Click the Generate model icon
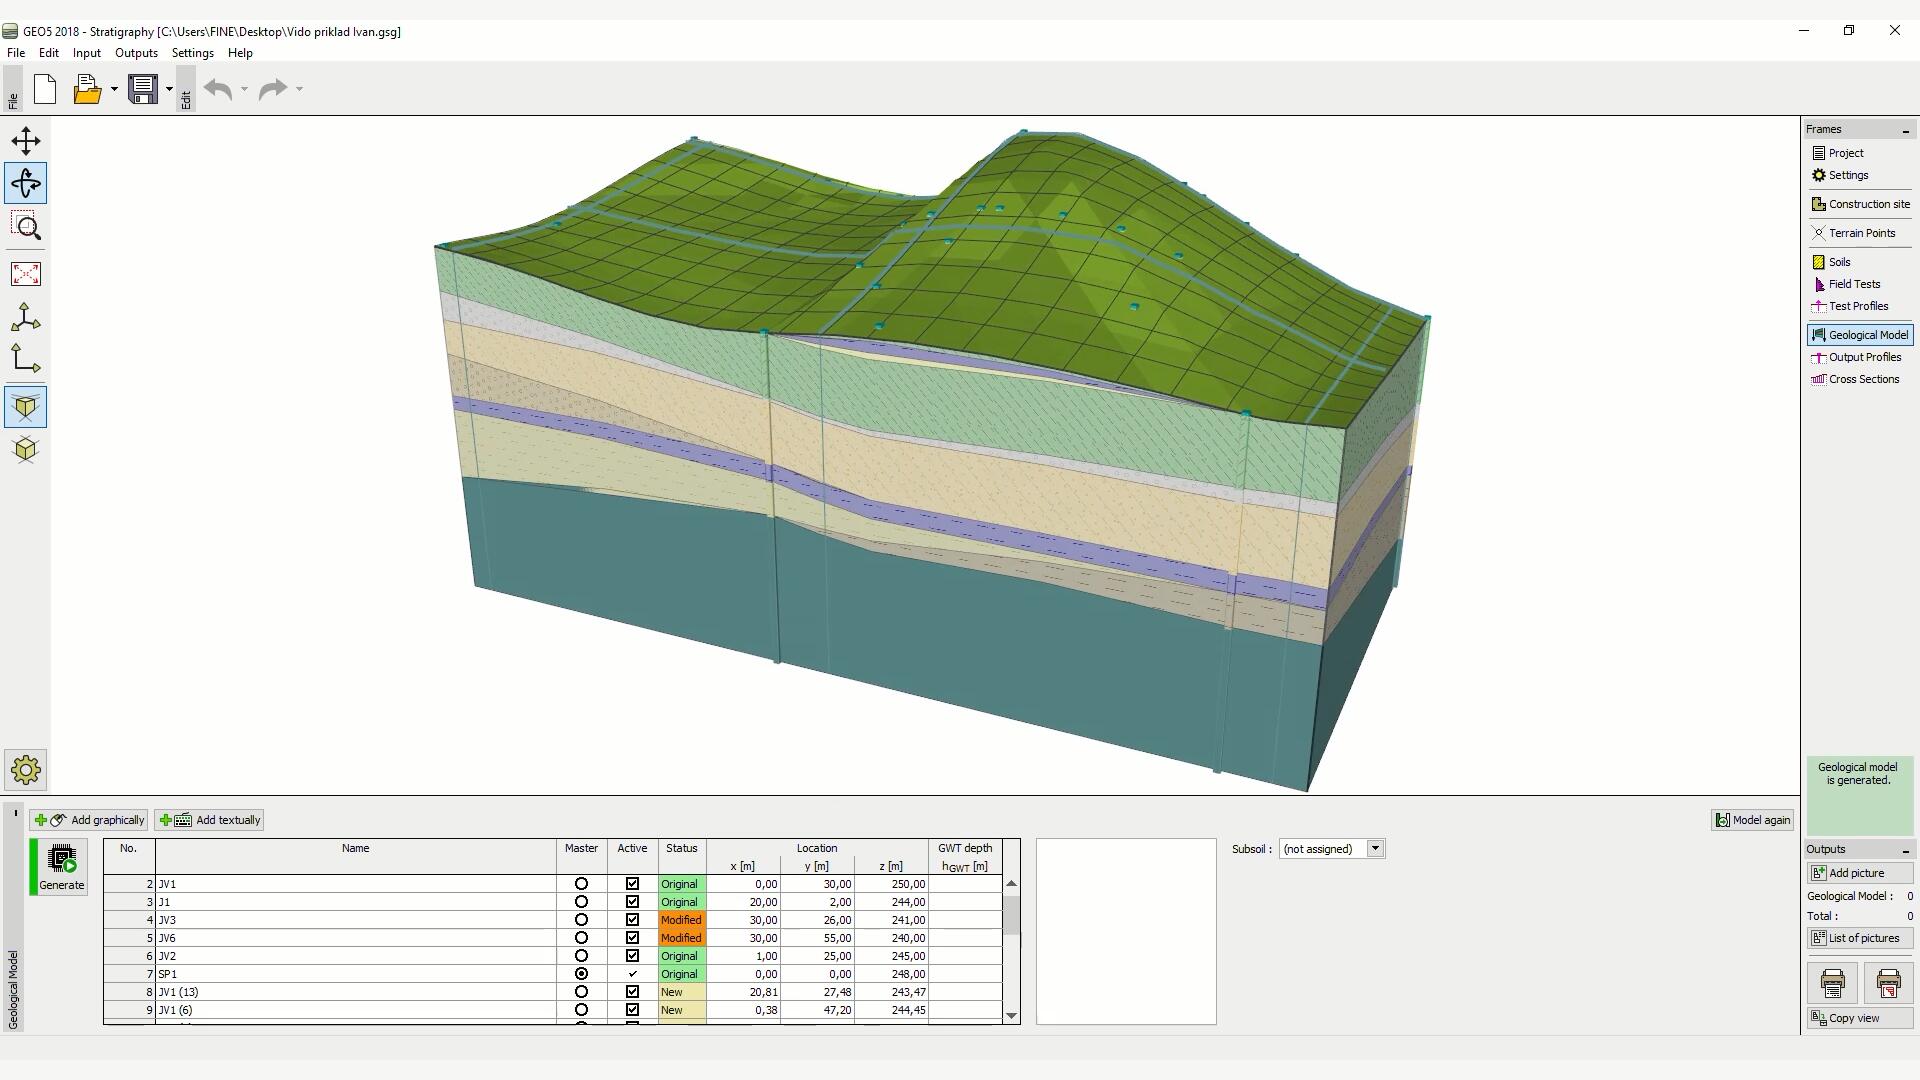Screen dimensions: 1920x1080 click(62, 867)
